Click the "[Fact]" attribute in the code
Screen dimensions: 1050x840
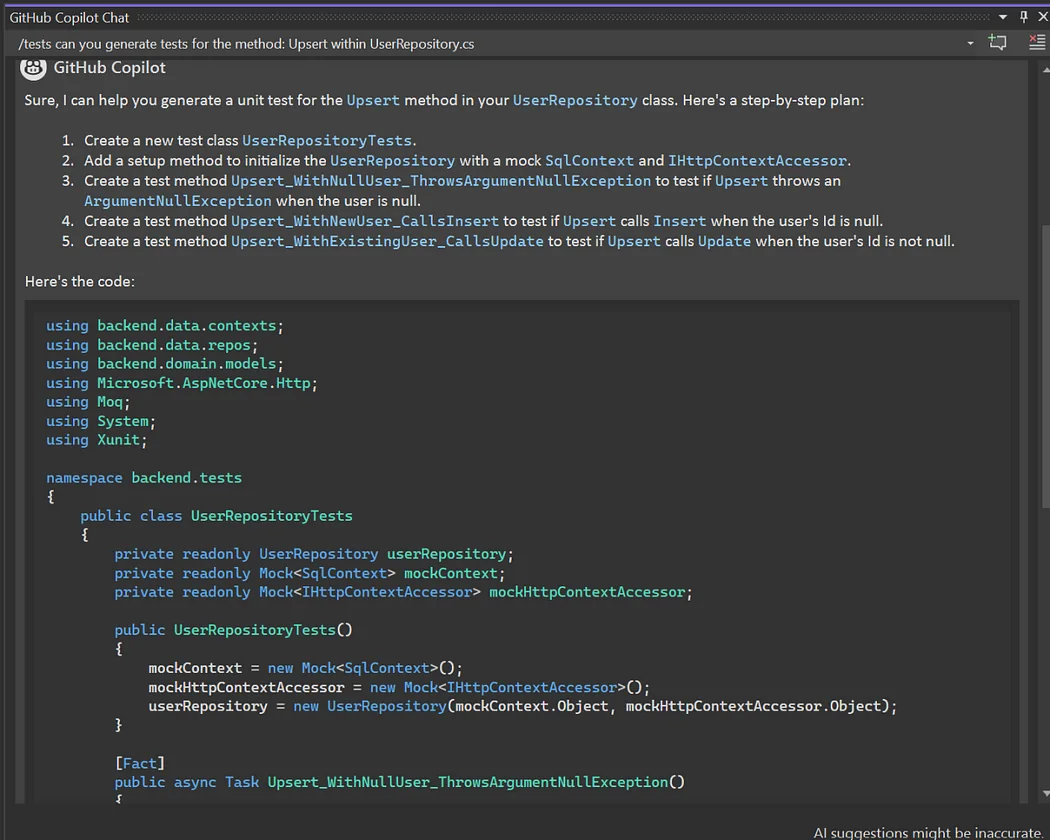(139, 764)
